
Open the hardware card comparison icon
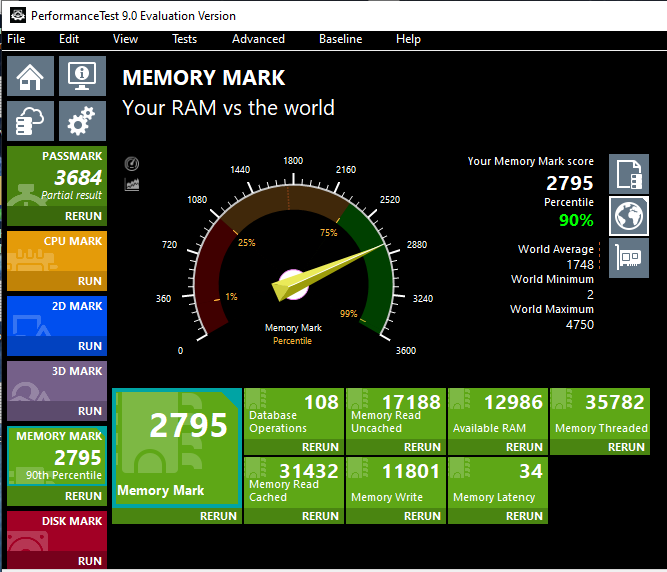pyautogui.click(x=629, y=258)
